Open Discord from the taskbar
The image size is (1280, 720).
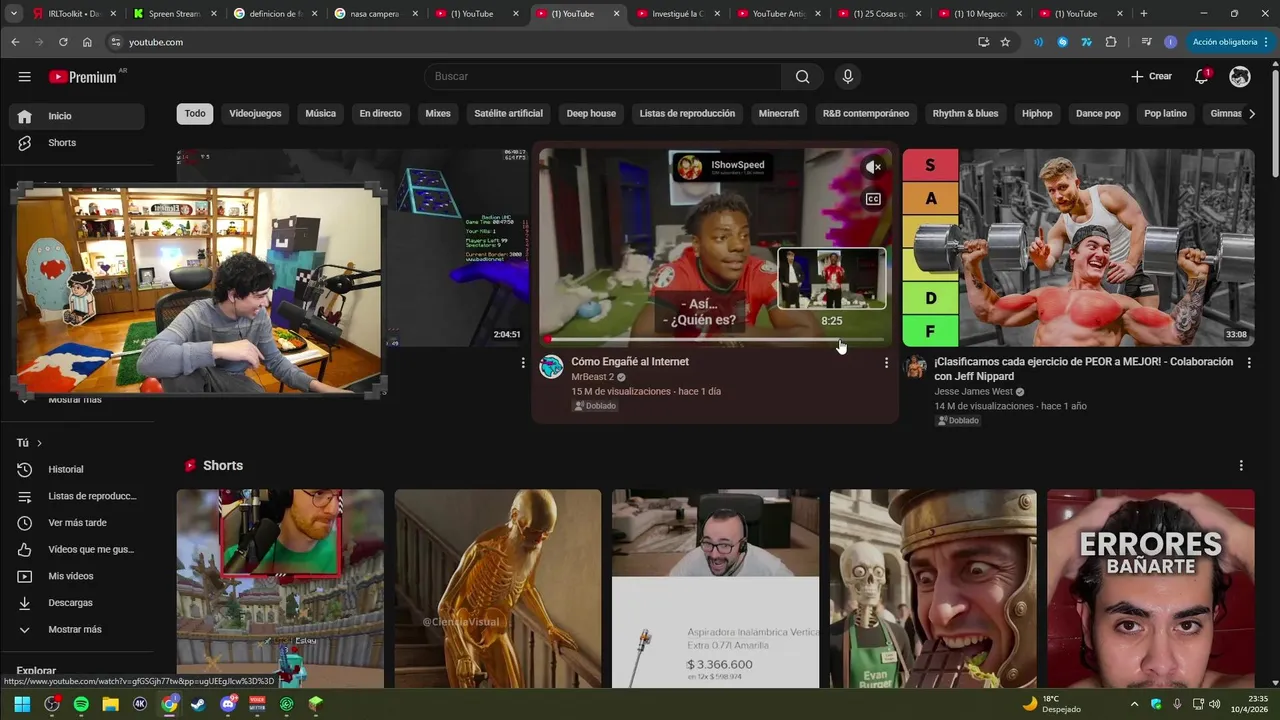tap(228, 704)
